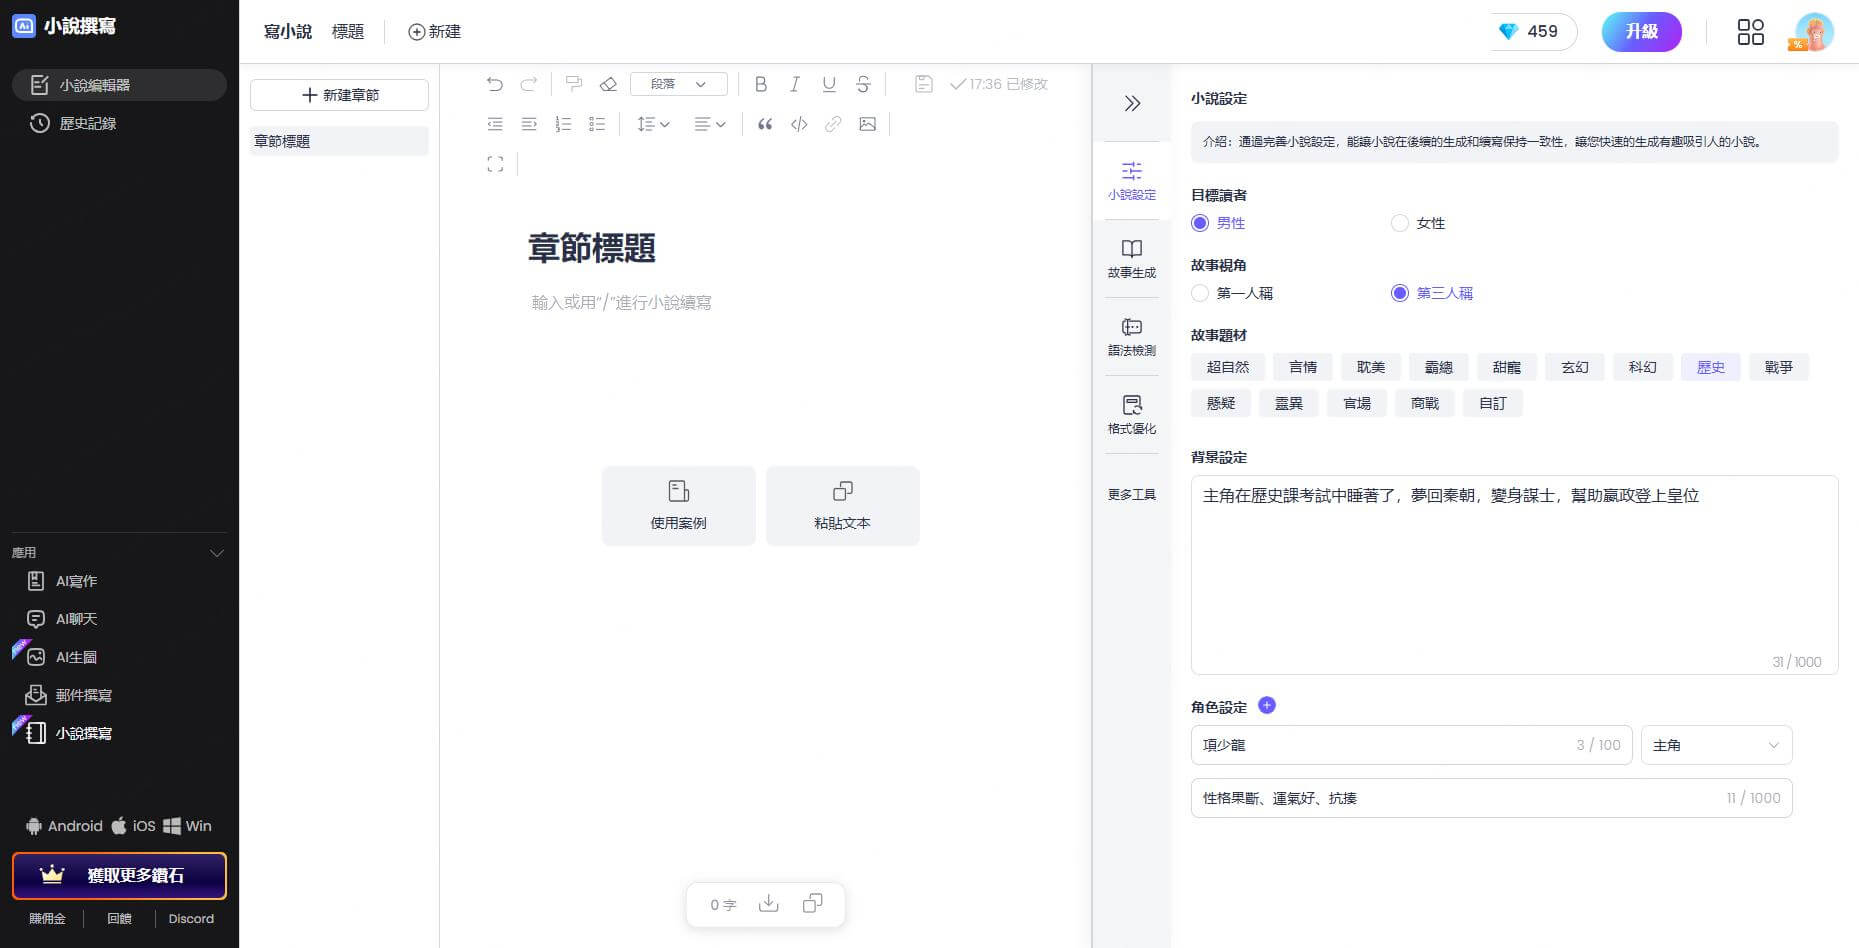Select 男性 target reader
1859x948 pixels.
[x=1218, y=223]
